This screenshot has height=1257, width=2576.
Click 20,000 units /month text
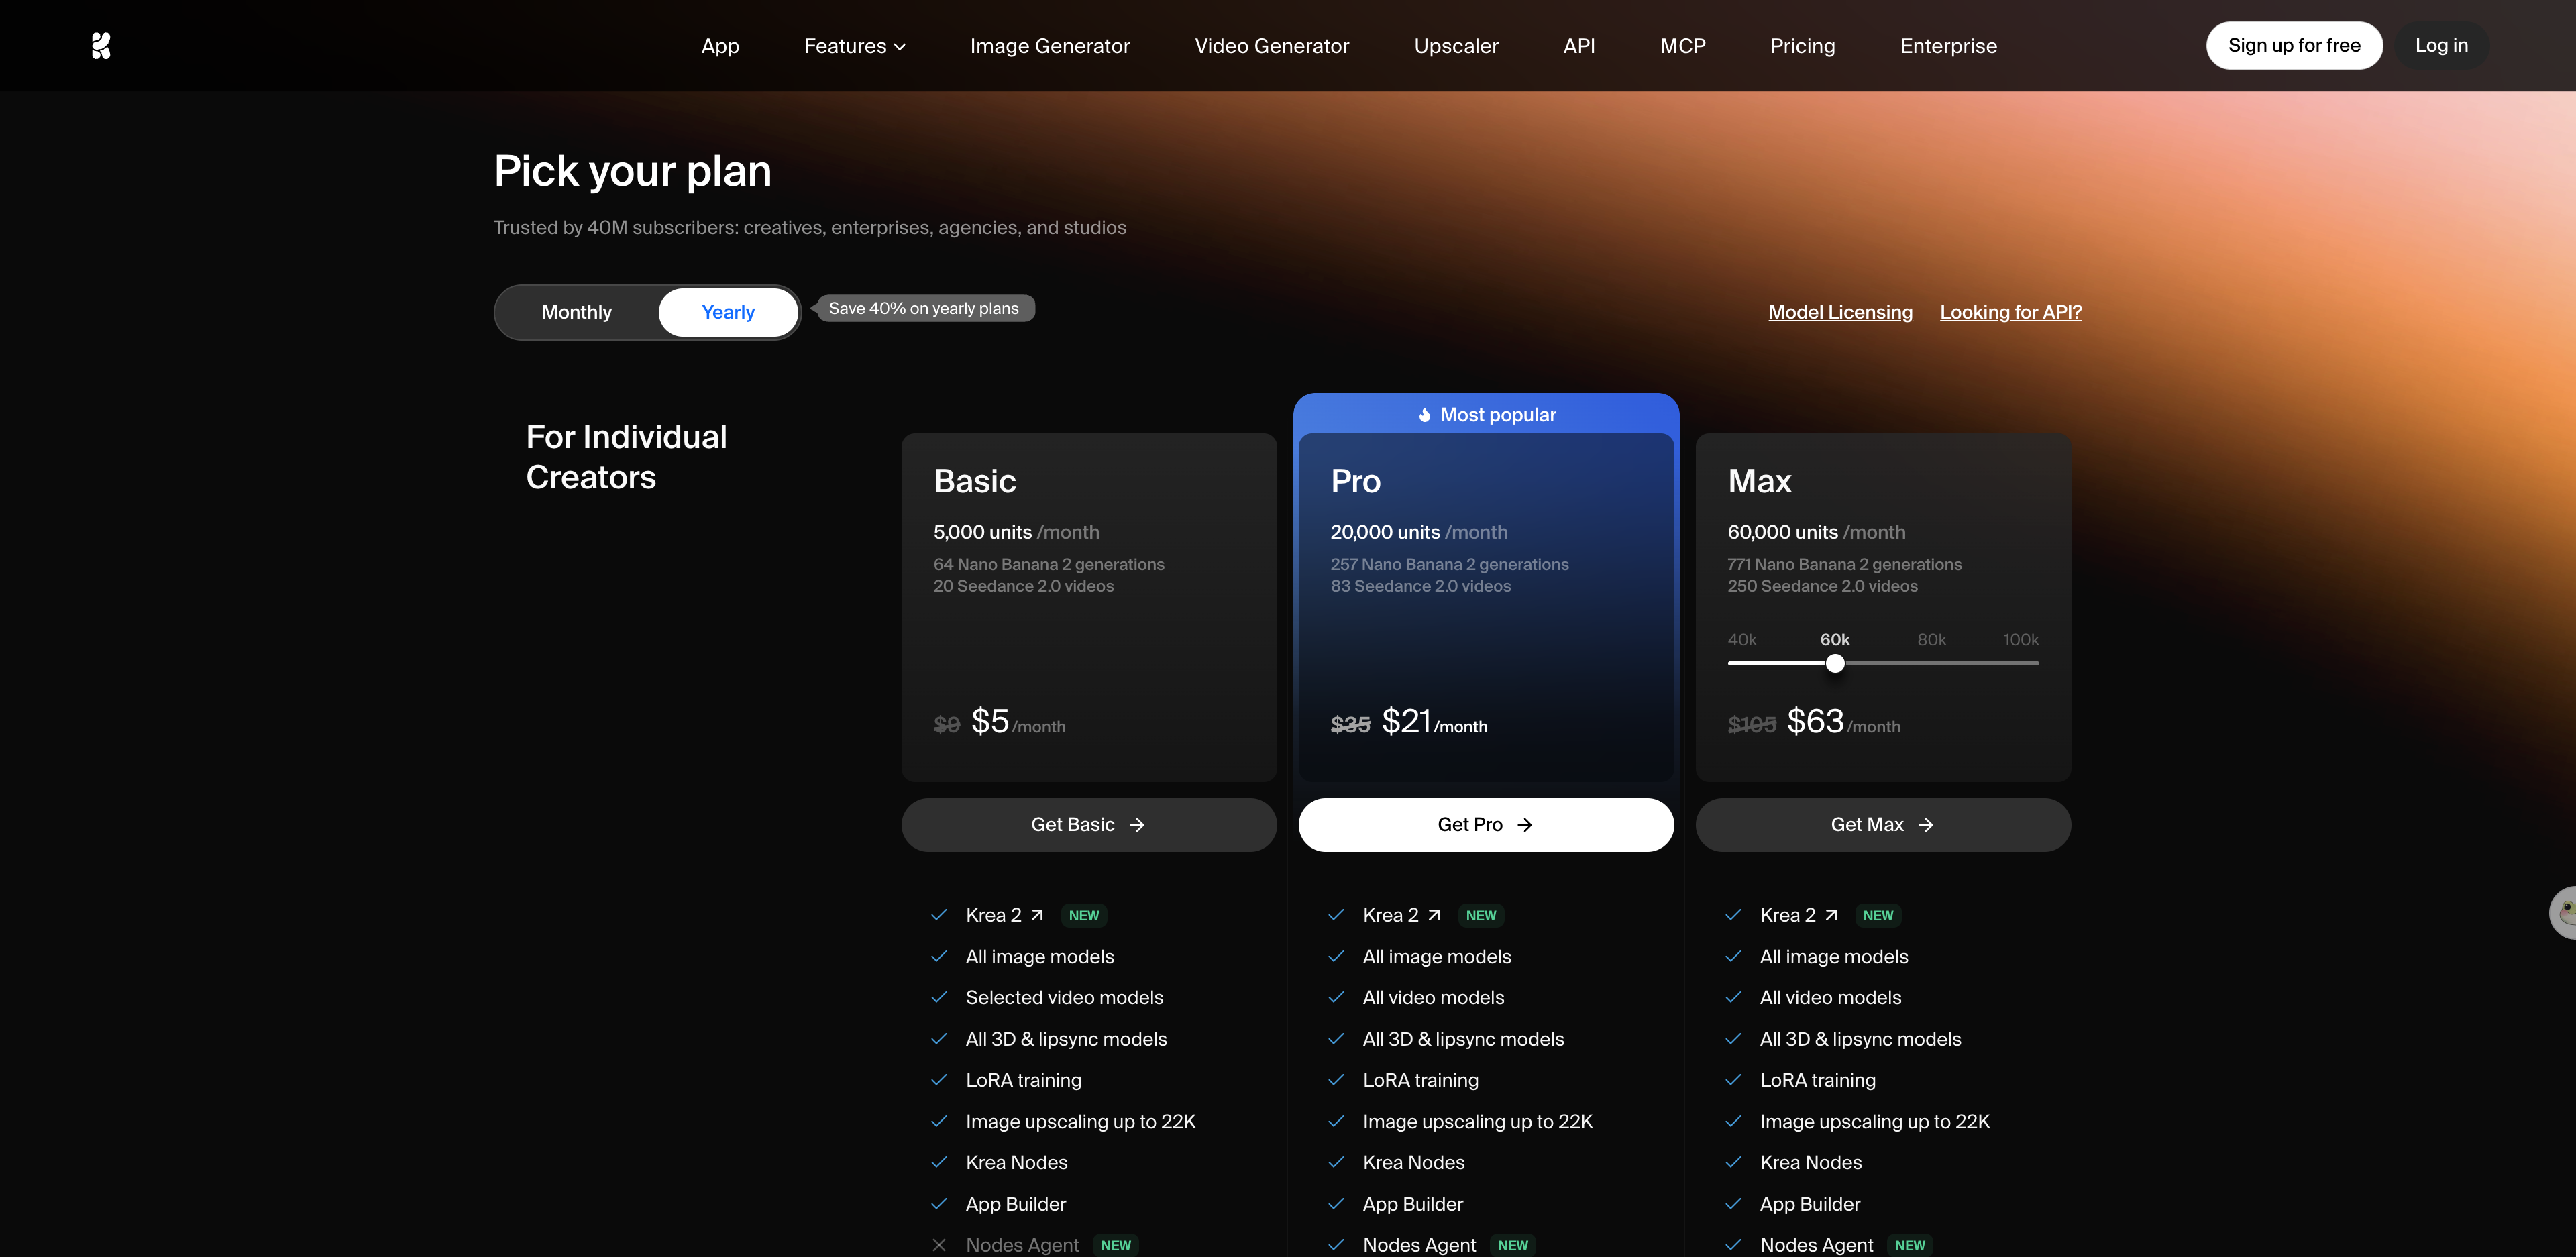pyautogui.click(x=1419, y=532)
